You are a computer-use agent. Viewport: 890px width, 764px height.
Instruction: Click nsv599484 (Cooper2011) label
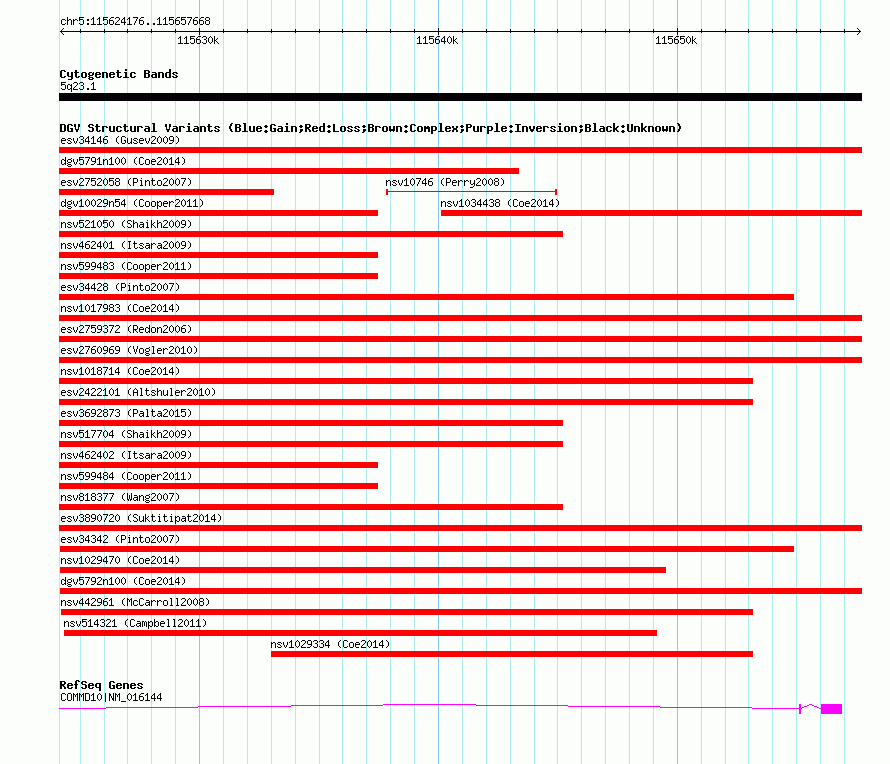point(126,476)
